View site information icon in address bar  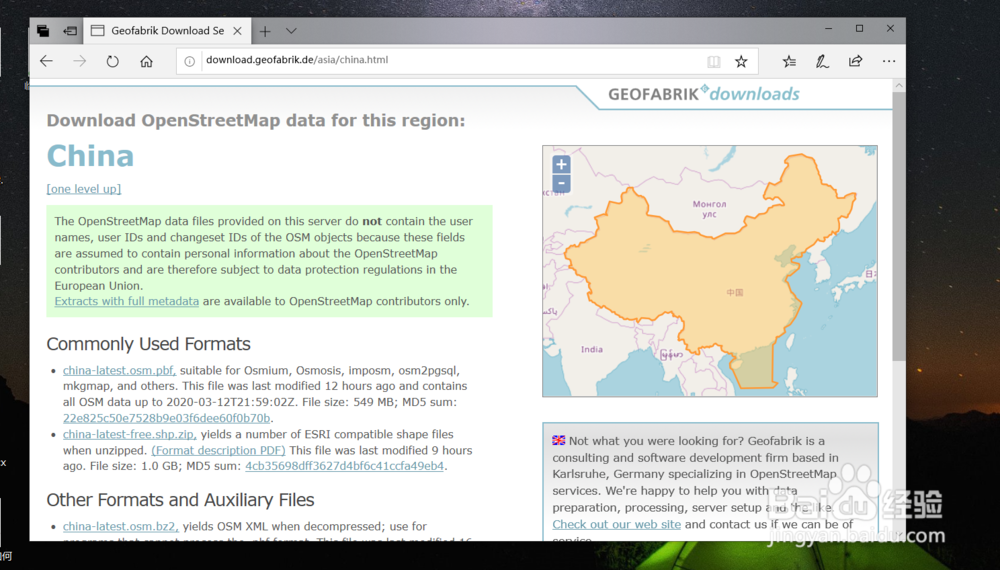[x=189, y=61]
